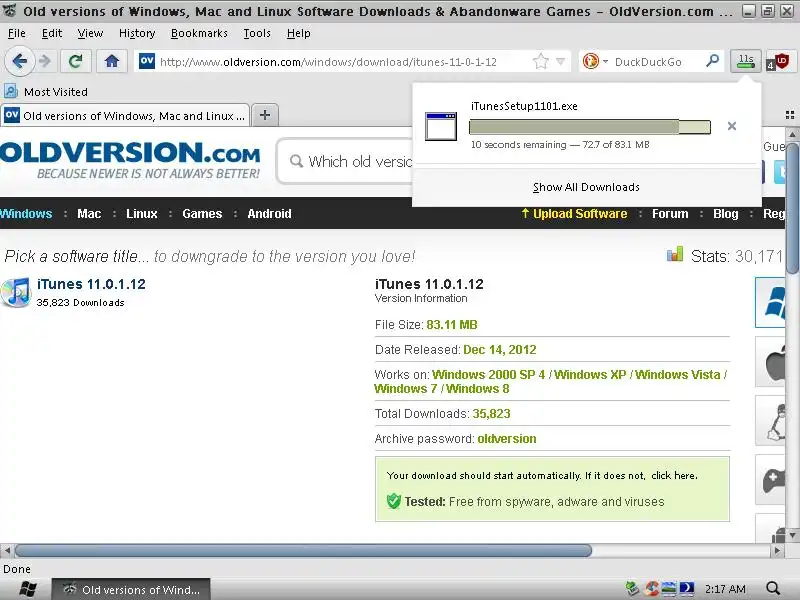Click the 2:17 AM clock
This screenshot has width=800, height=600.
click(x=725, y=589)
